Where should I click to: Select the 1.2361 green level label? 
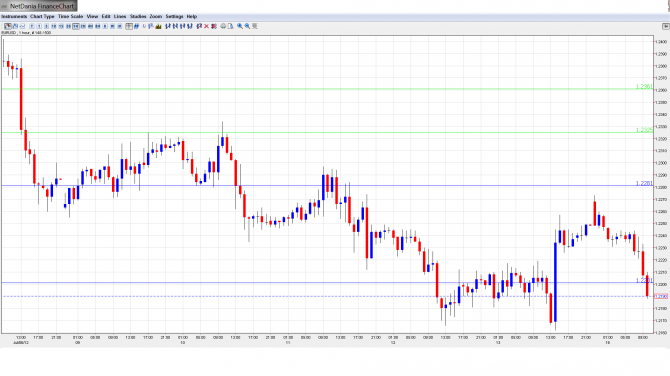[x=644, y=87]
